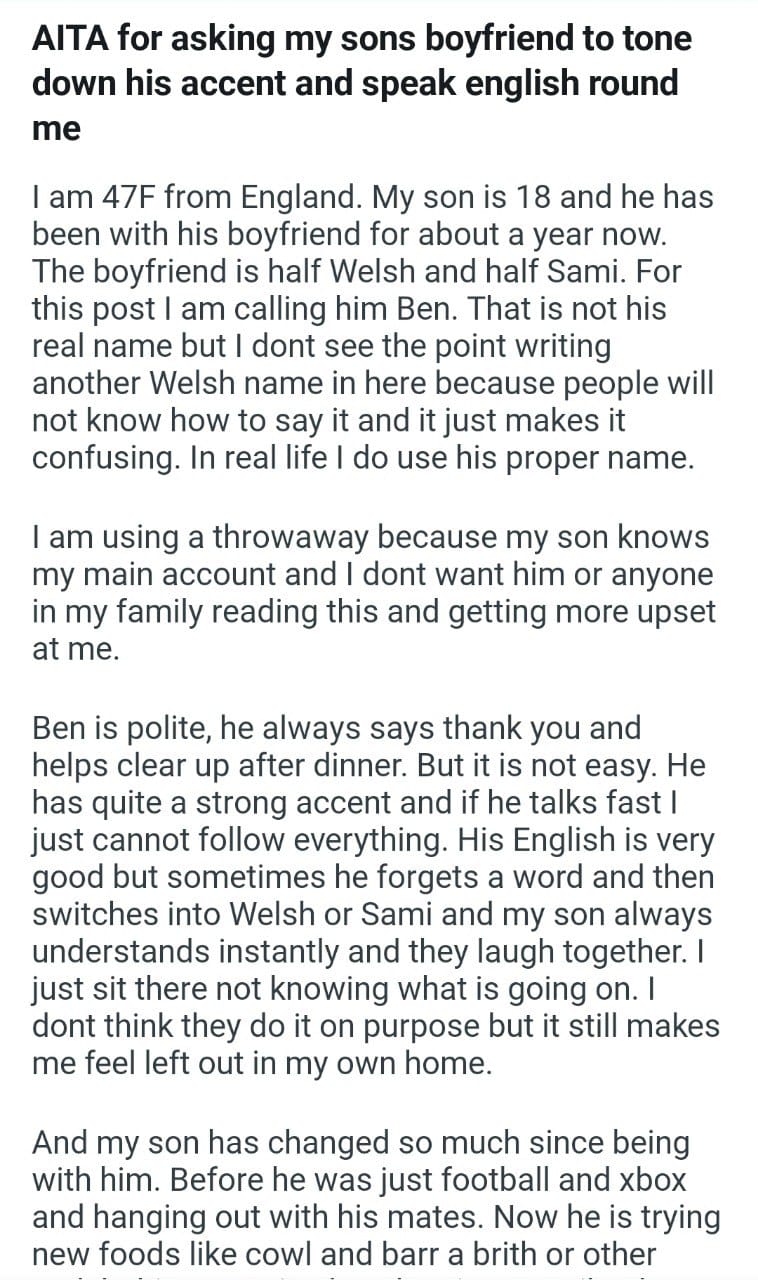The width and height of the screenshot is (758, 1280).
Task: Click the paragraph about using a throwaway
Action: [374, 593]
